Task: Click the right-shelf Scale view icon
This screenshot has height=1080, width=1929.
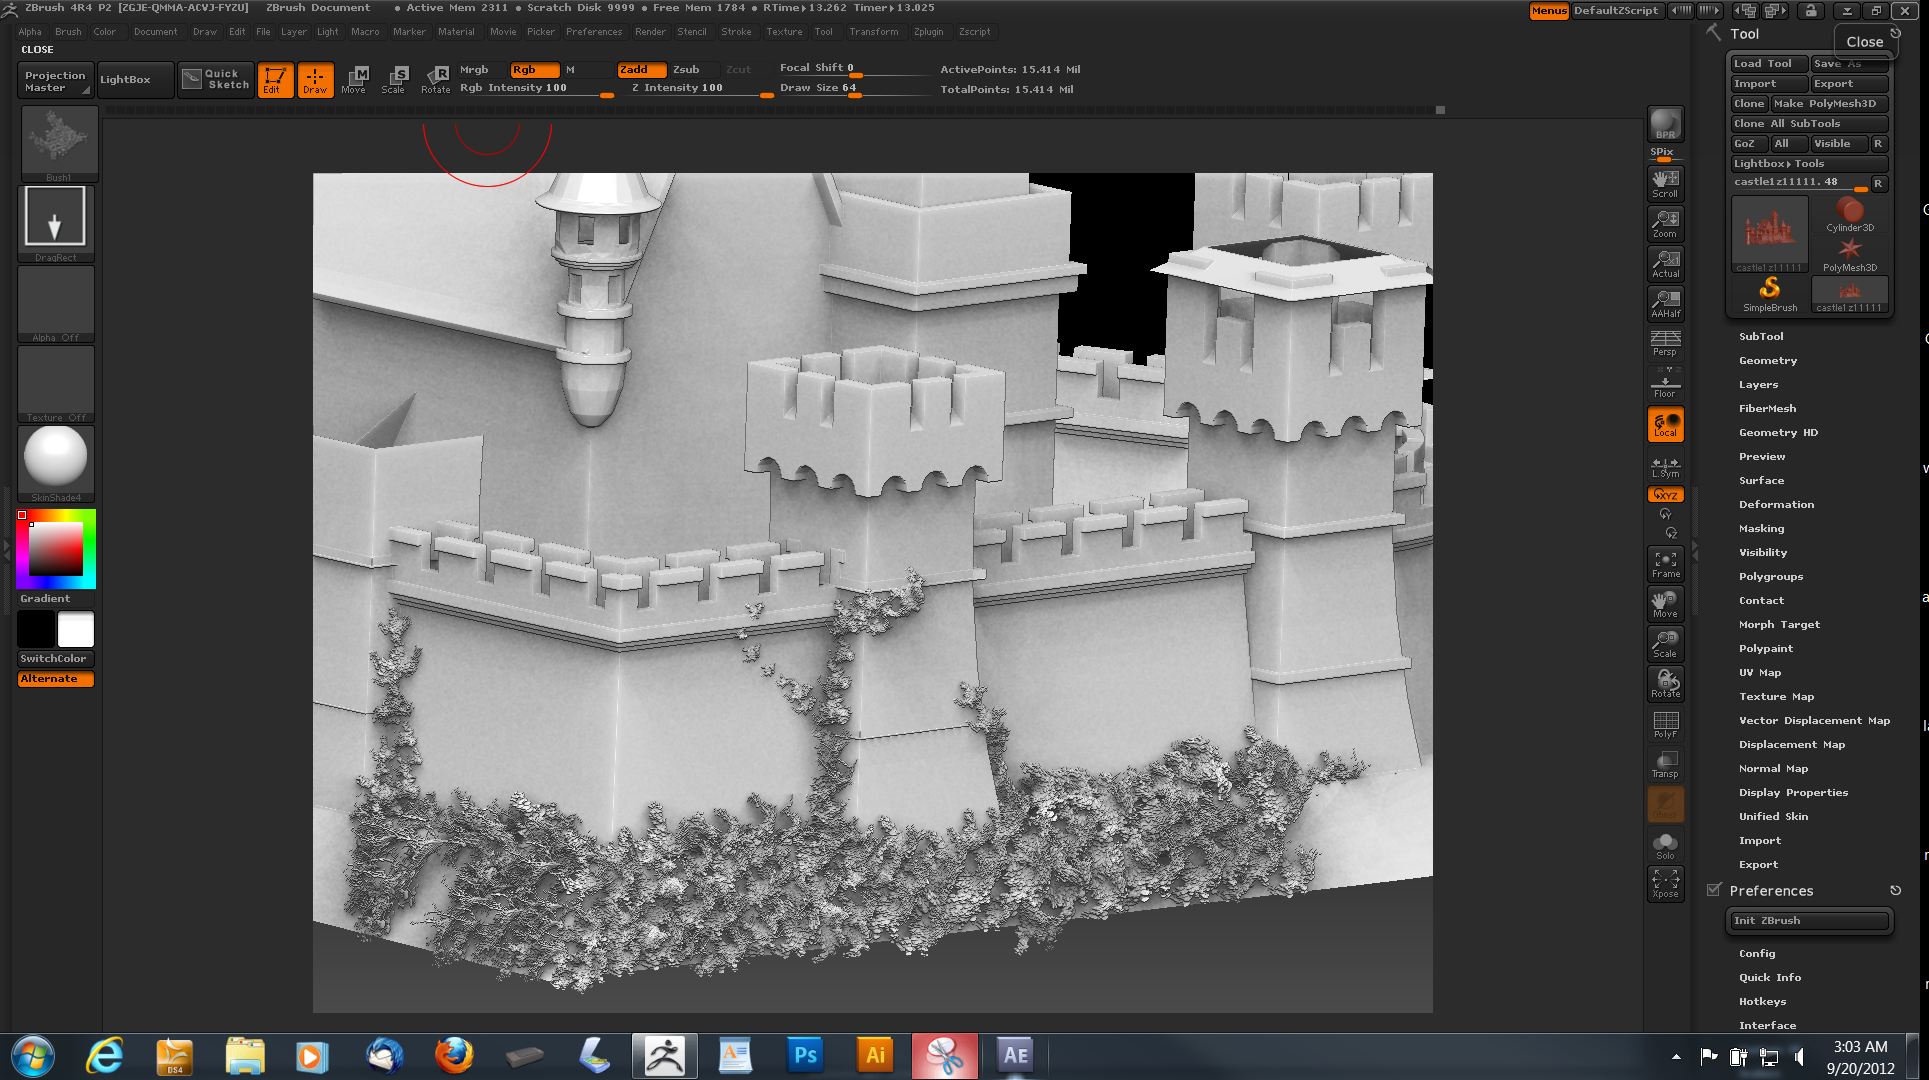Action: tap(1665, 644)
